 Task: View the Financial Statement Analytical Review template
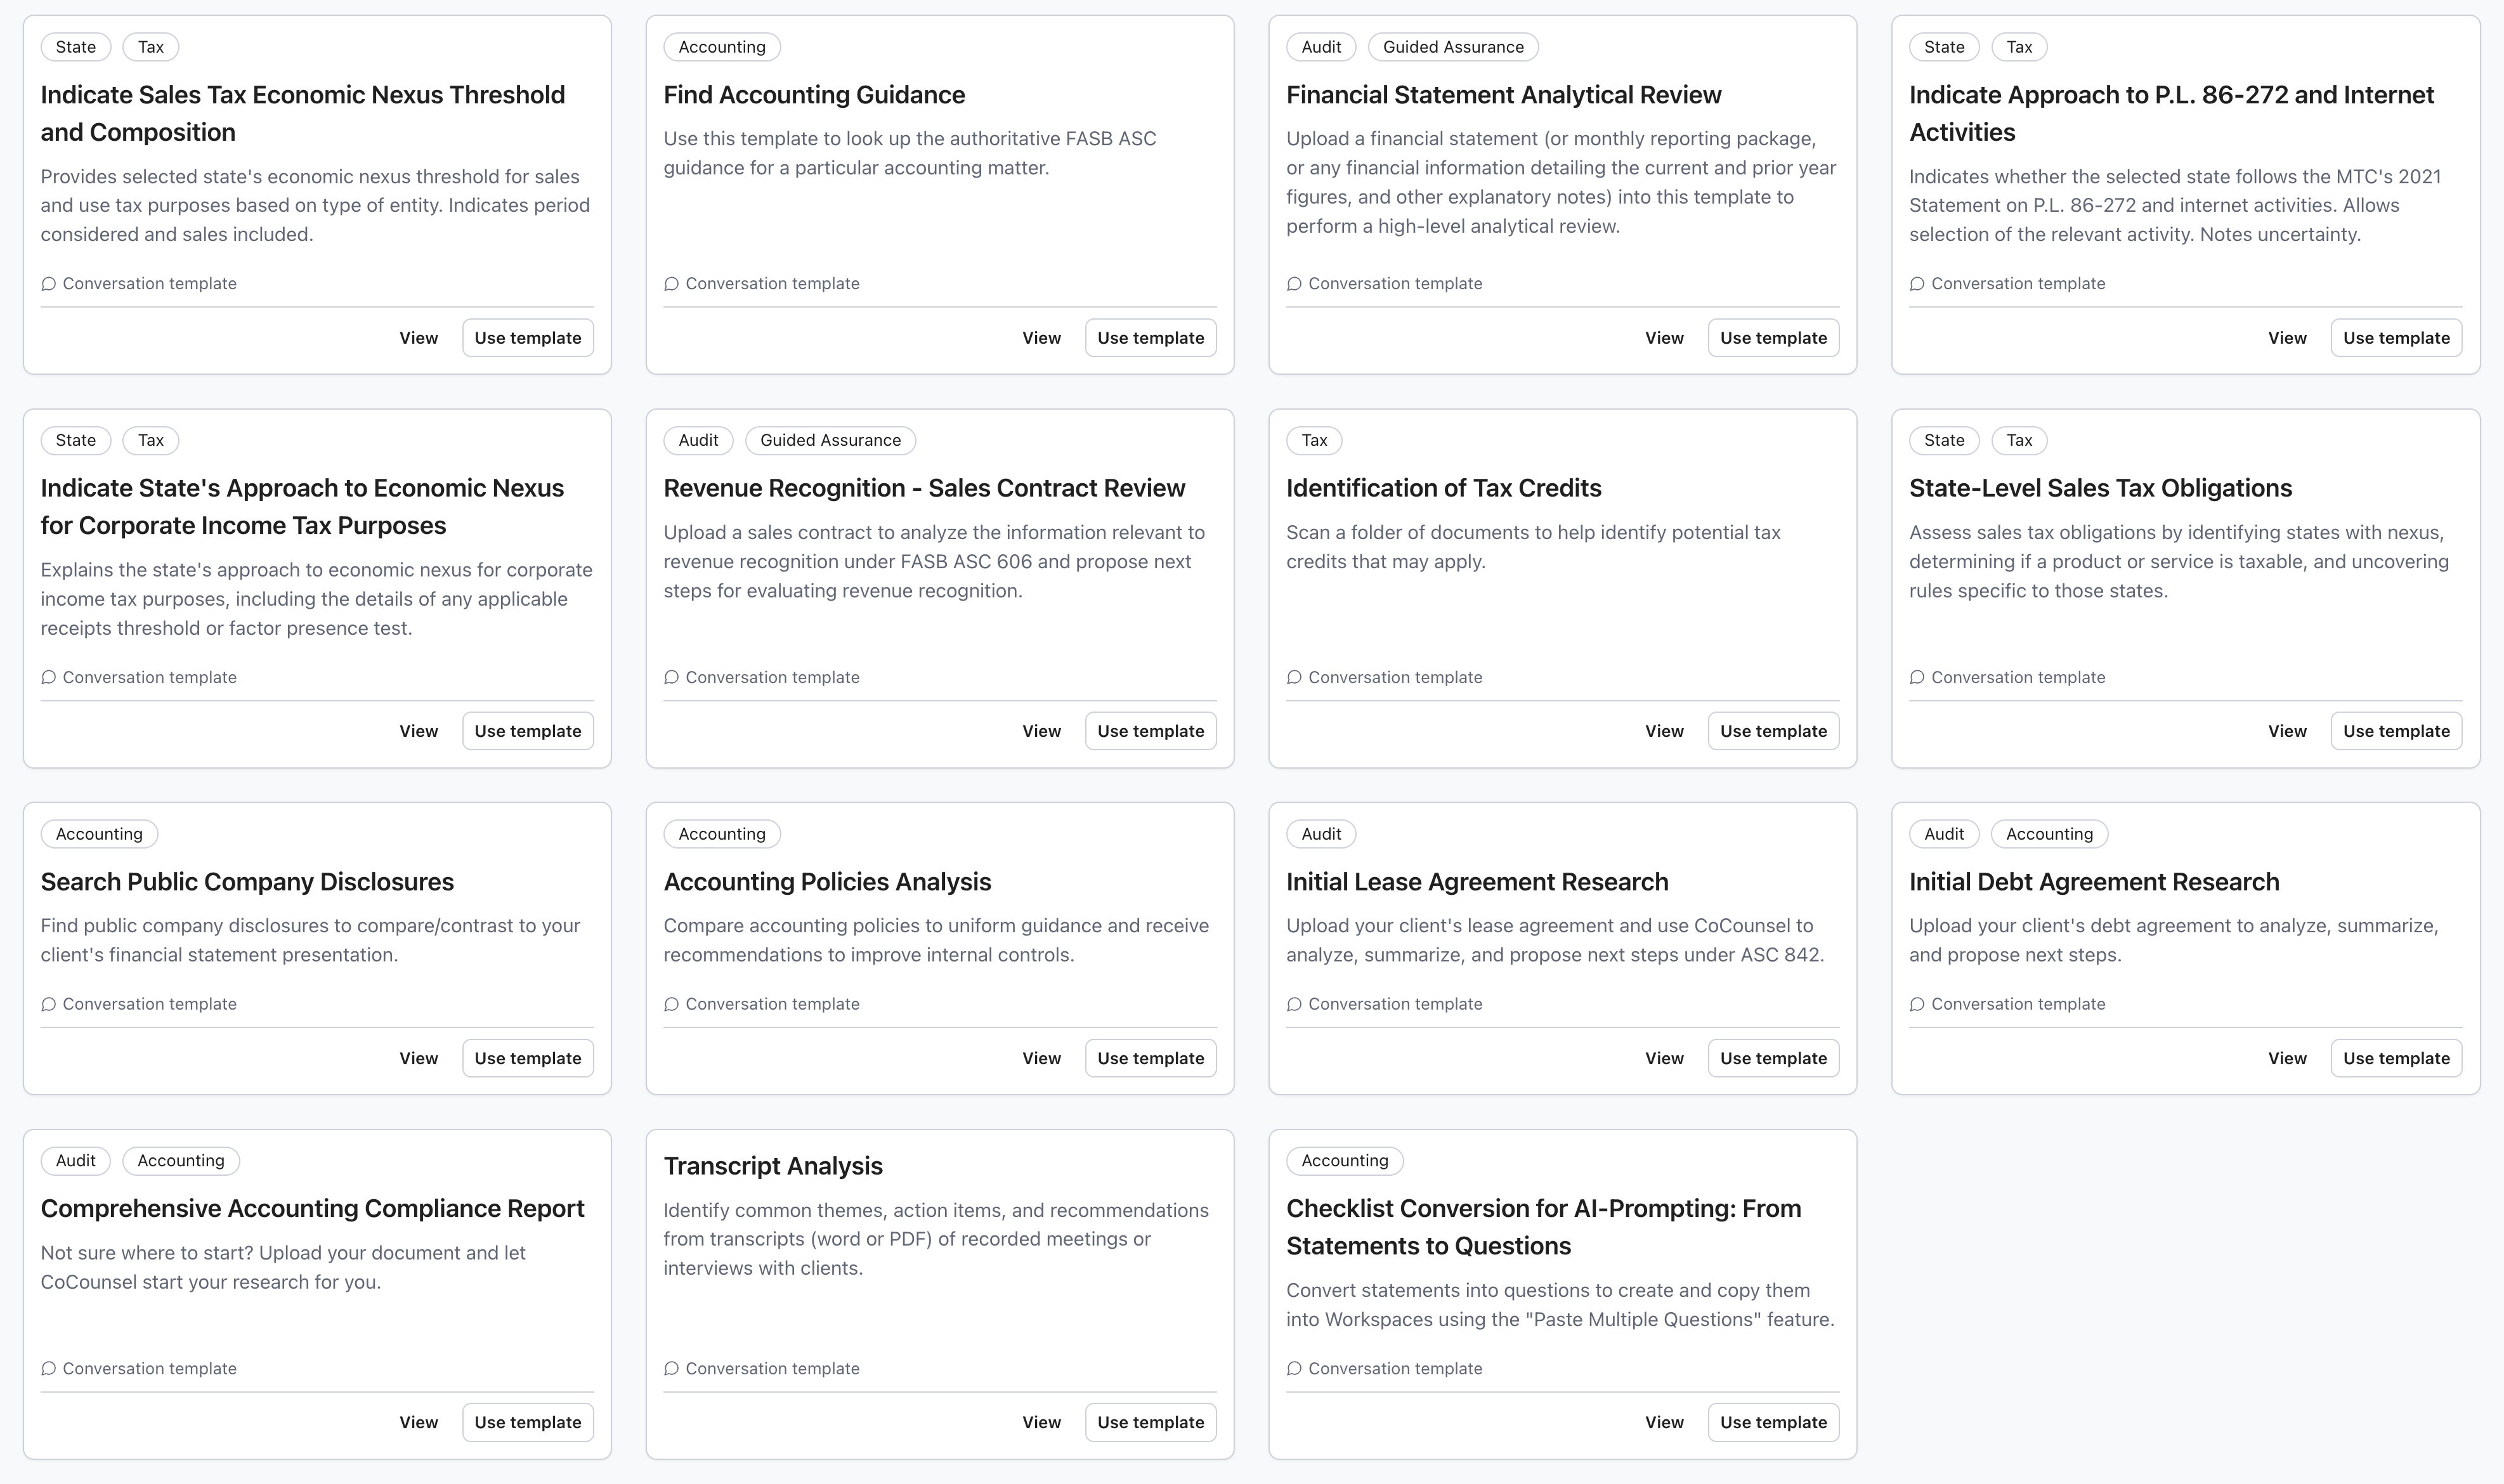(x=1664, y=338)
